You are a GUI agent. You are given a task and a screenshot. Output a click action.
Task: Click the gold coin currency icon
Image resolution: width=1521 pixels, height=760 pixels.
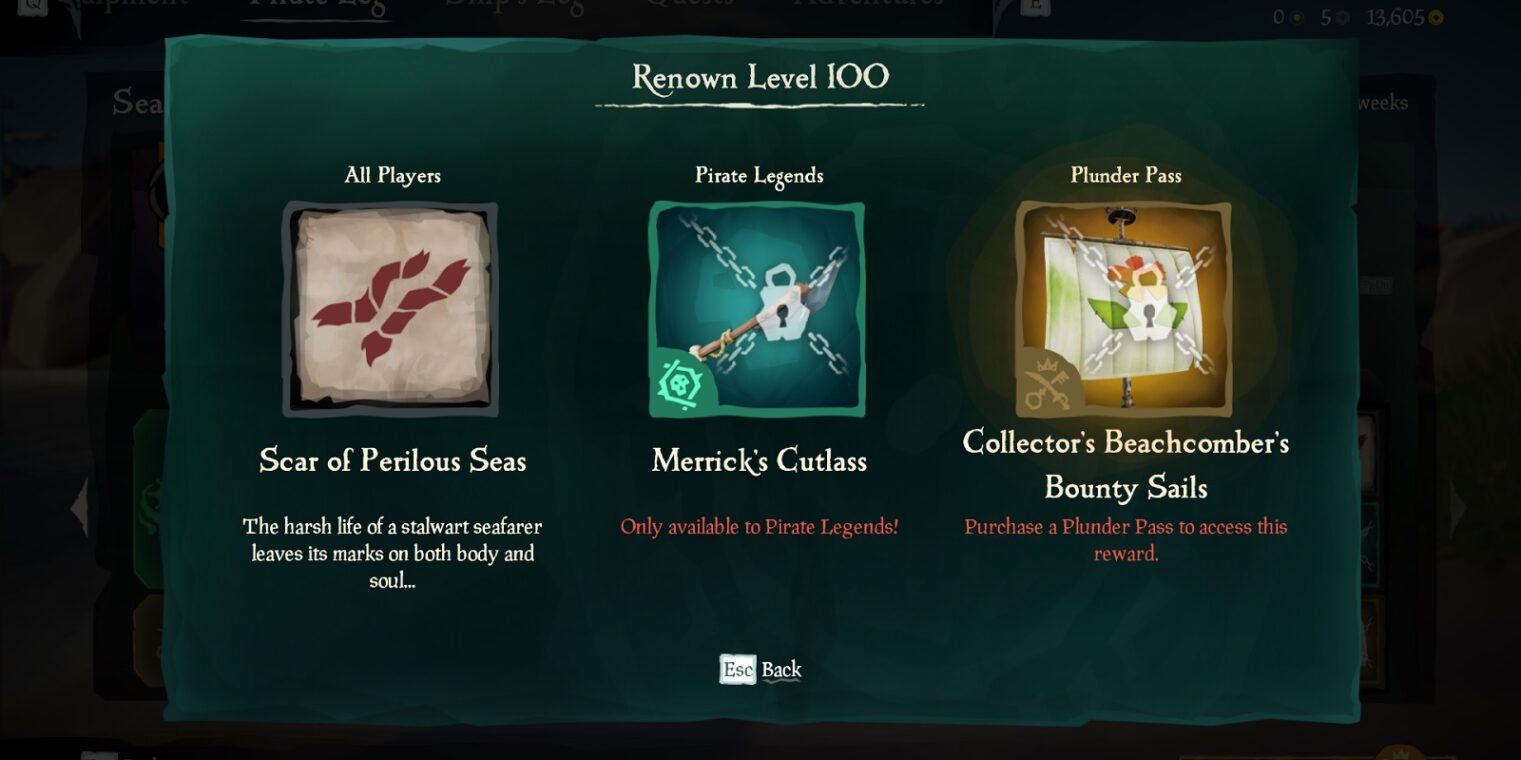1435,17
